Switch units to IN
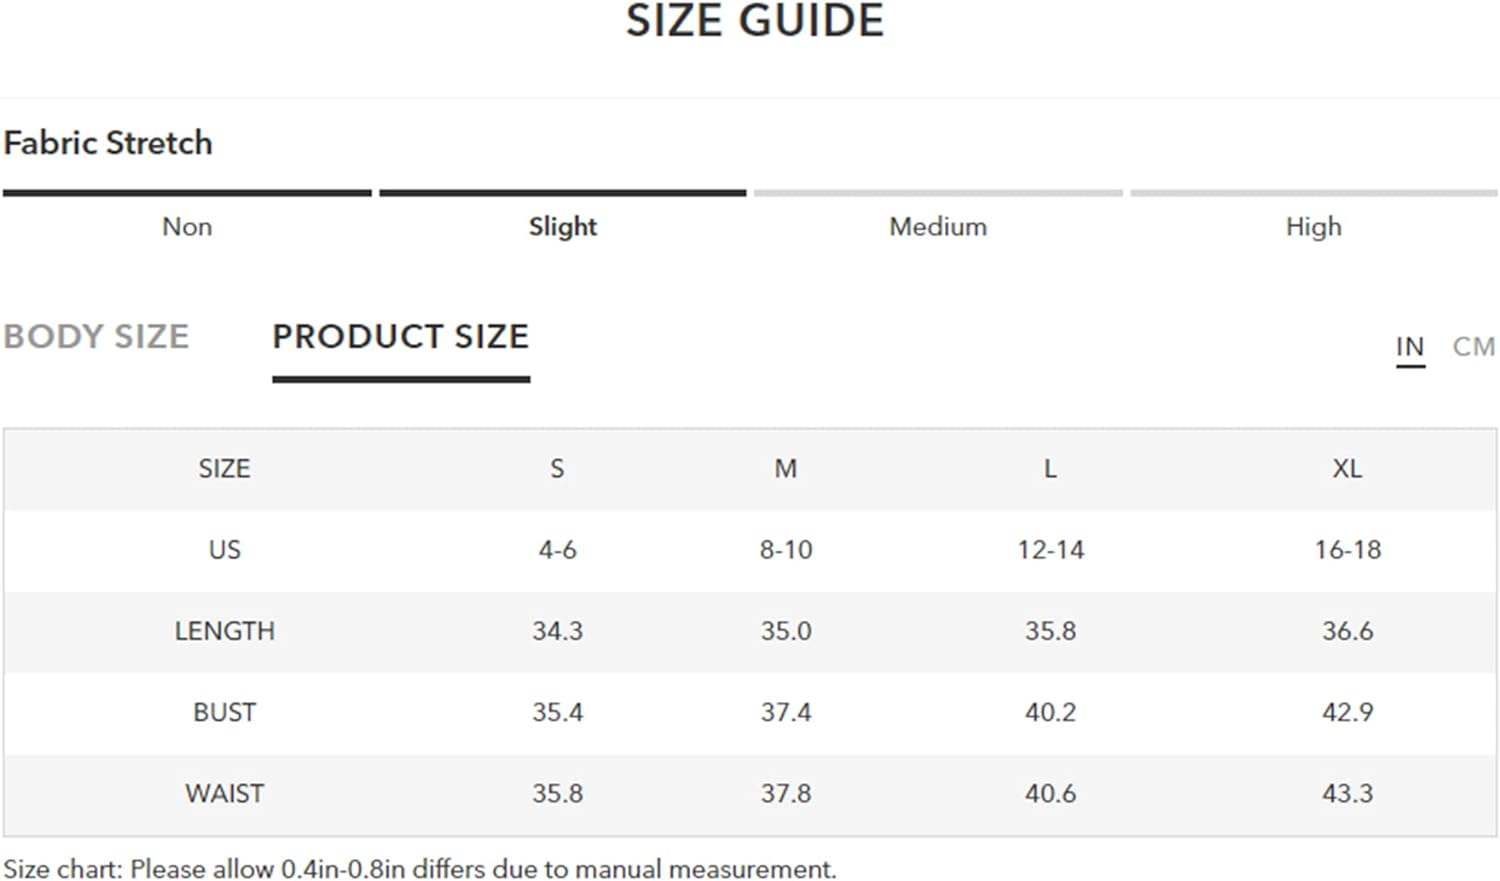 pyautogui.click(x=1410, y=347)
